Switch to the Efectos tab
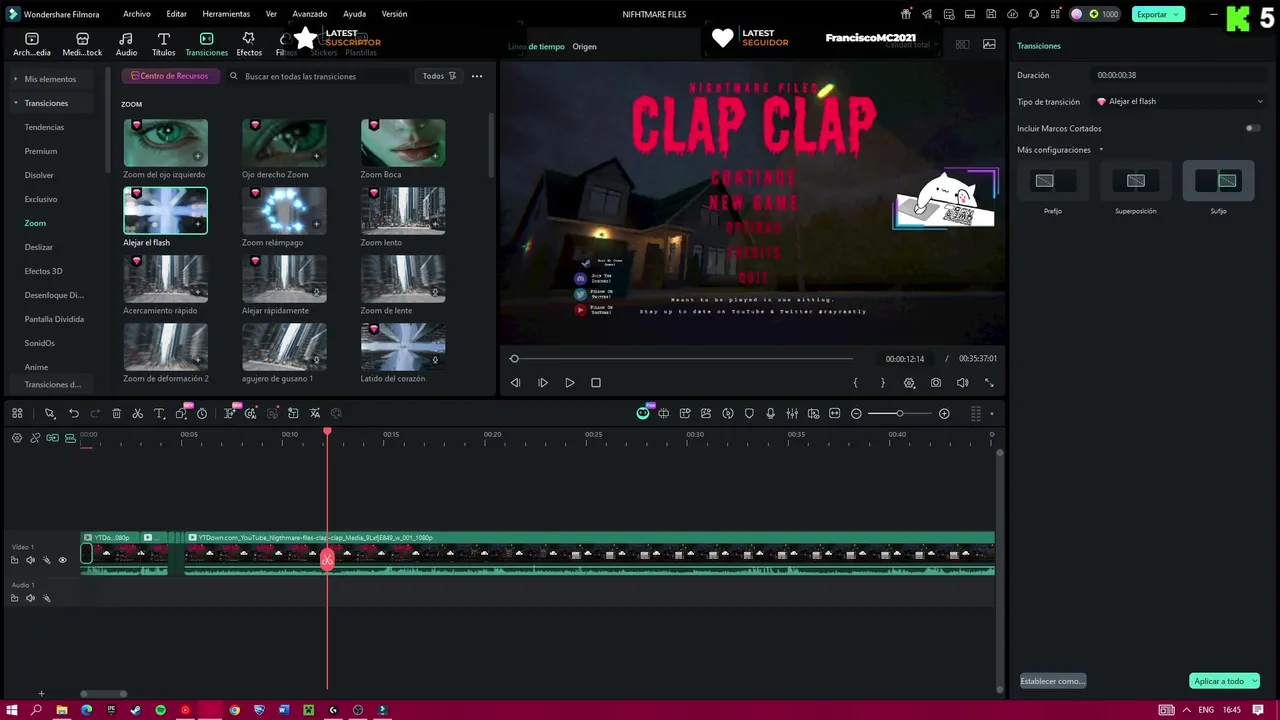Screen dimensions: 1280x720 click(x=249, y=44)
